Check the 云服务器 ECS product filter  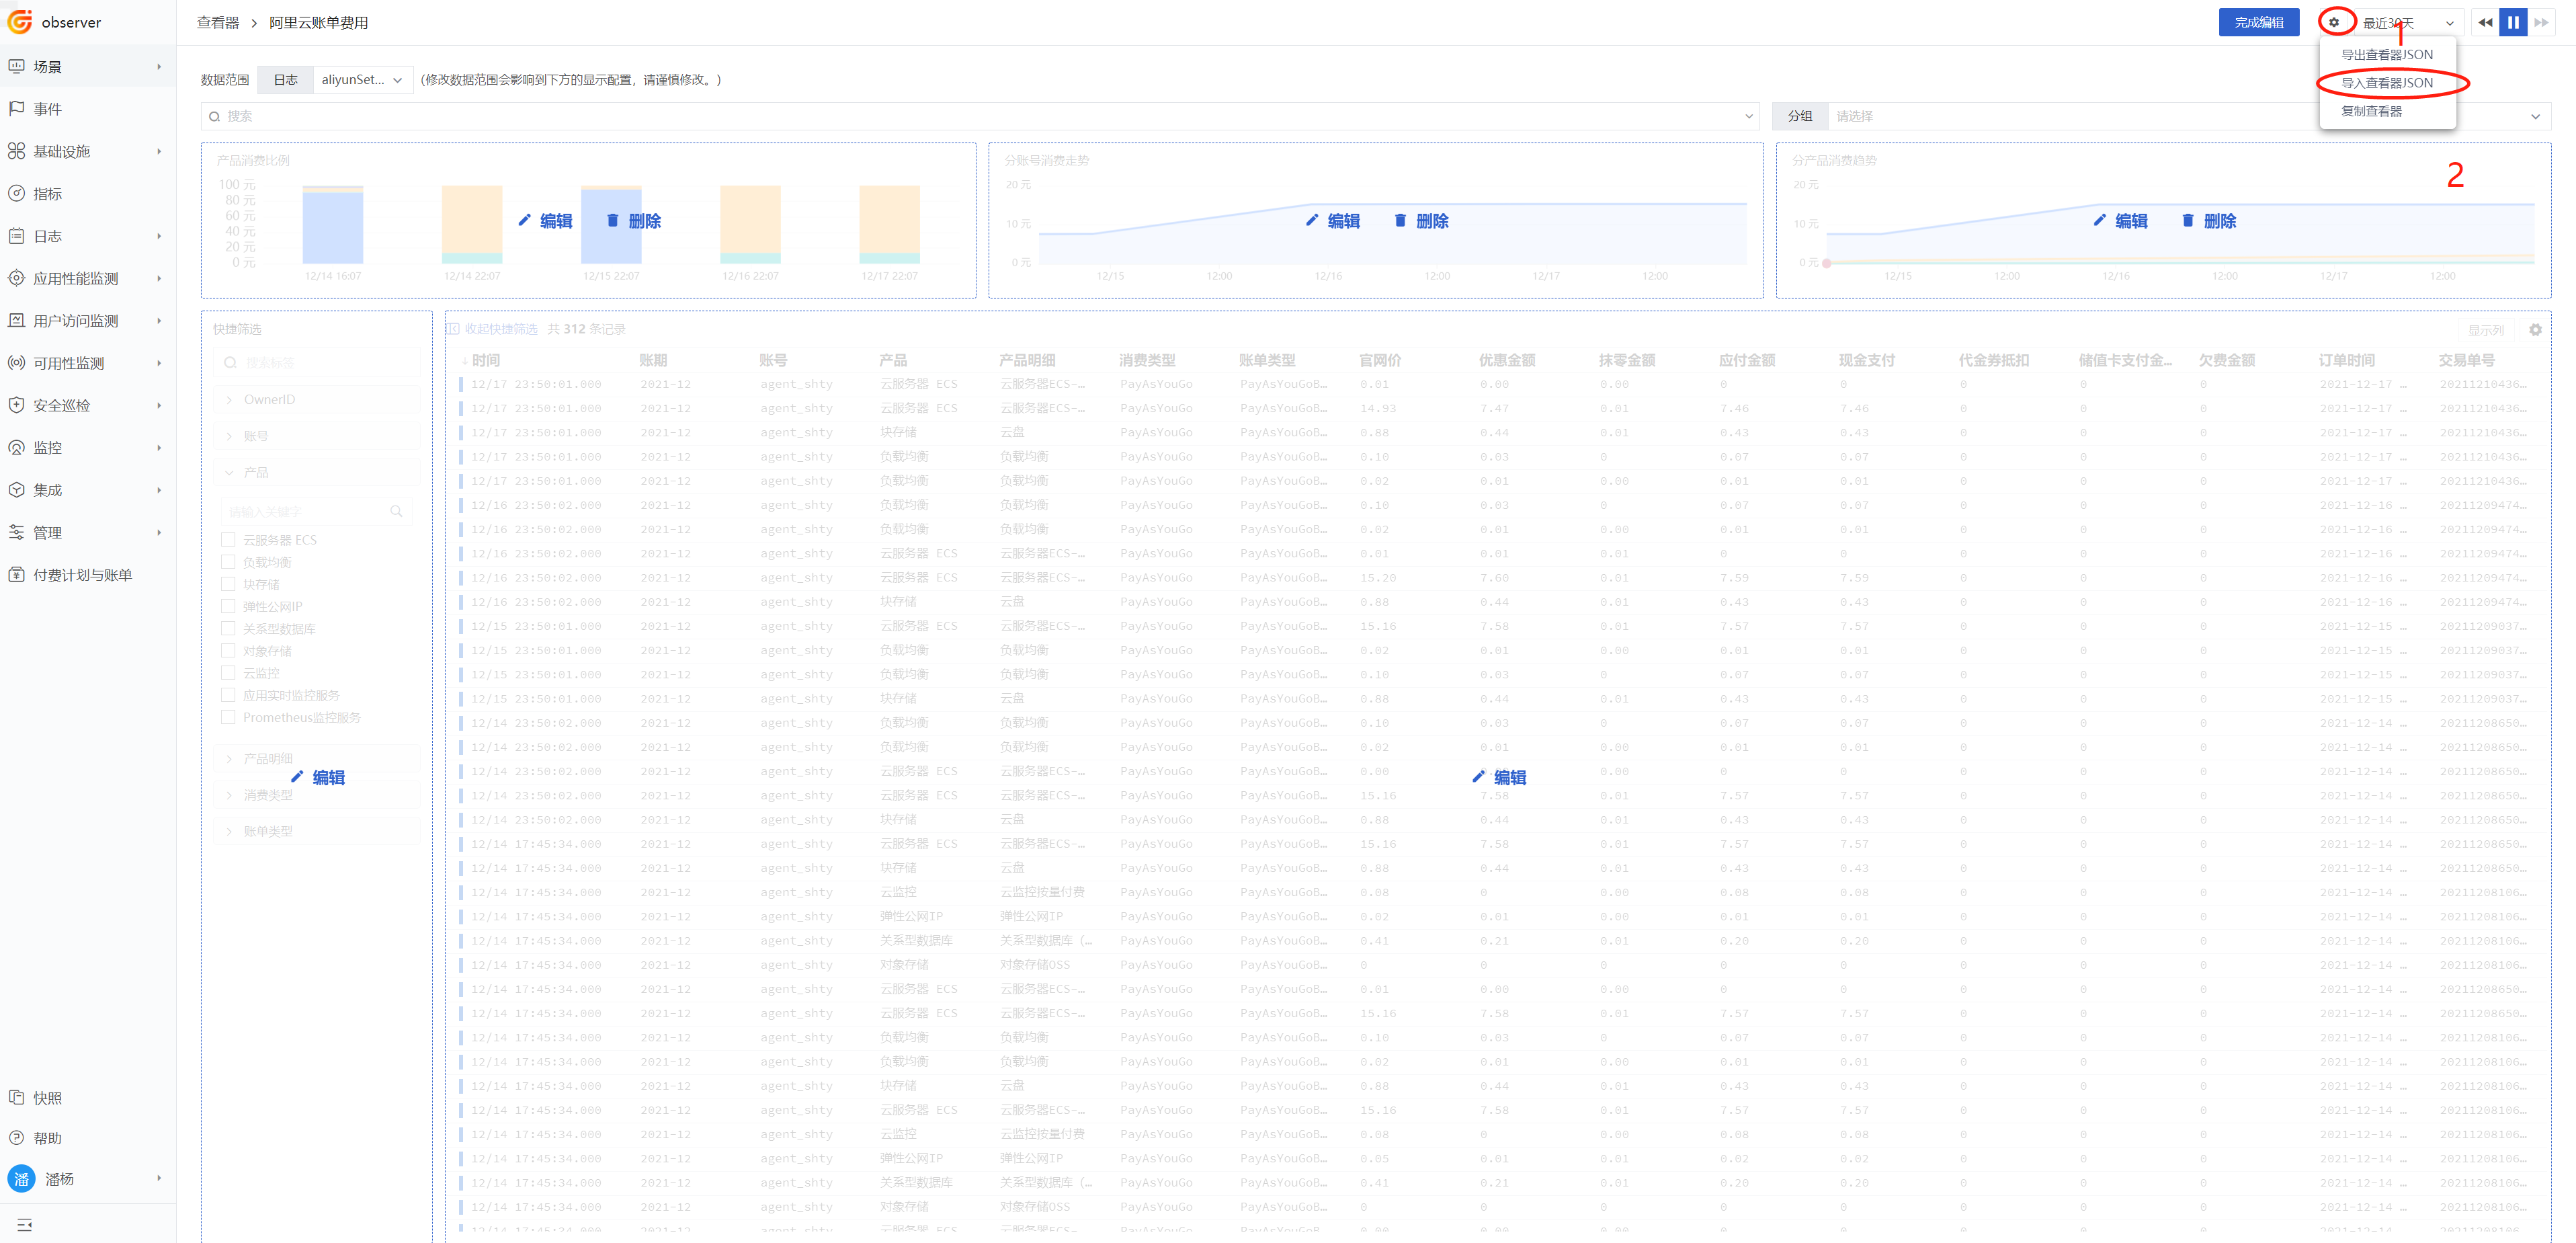tap(229, 540)
